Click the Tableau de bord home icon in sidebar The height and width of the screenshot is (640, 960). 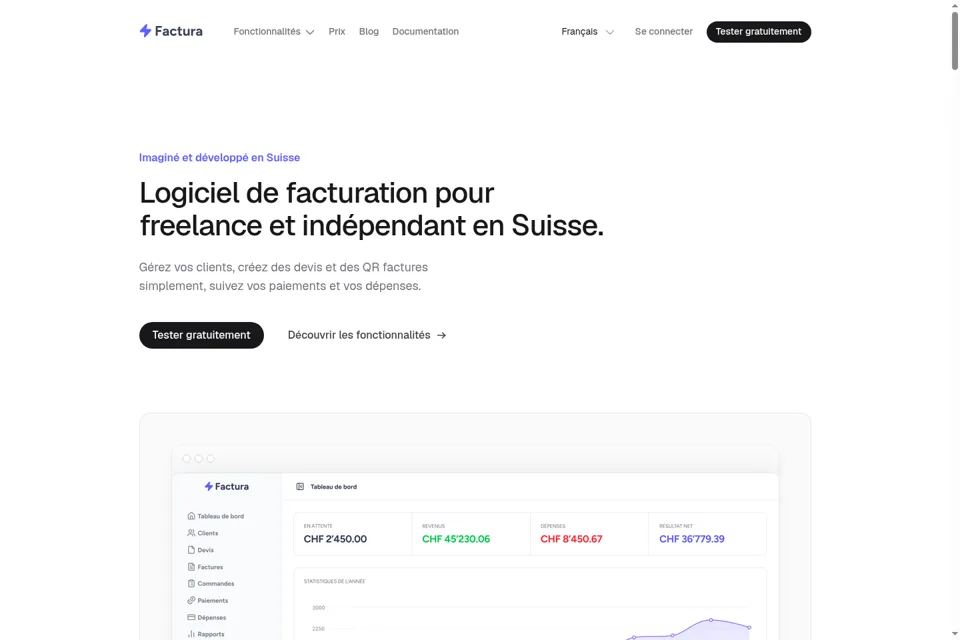coord(191,516)
